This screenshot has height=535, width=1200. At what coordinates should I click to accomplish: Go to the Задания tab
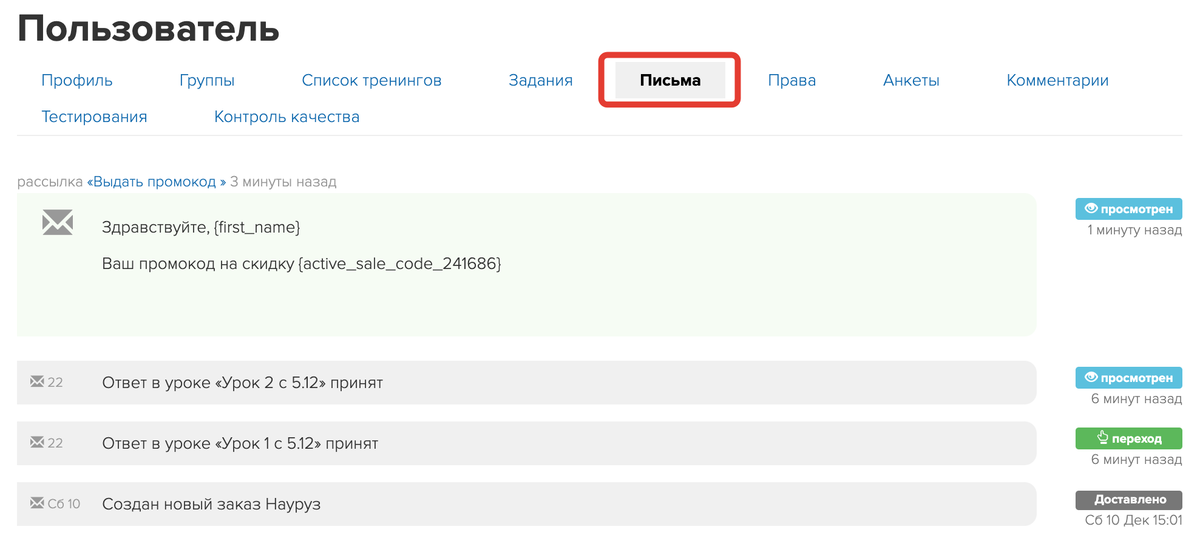click(540, 80)
